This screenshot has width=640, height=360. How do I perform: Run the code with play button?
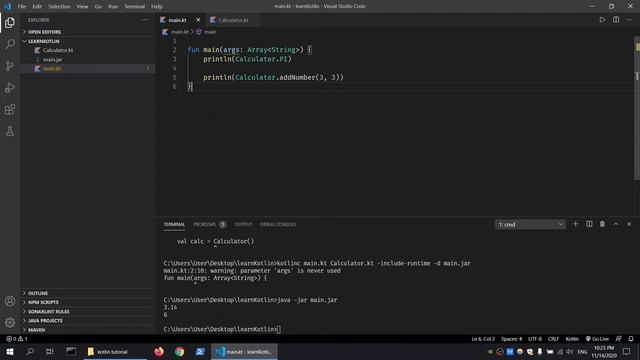click(x=602, y=20)
